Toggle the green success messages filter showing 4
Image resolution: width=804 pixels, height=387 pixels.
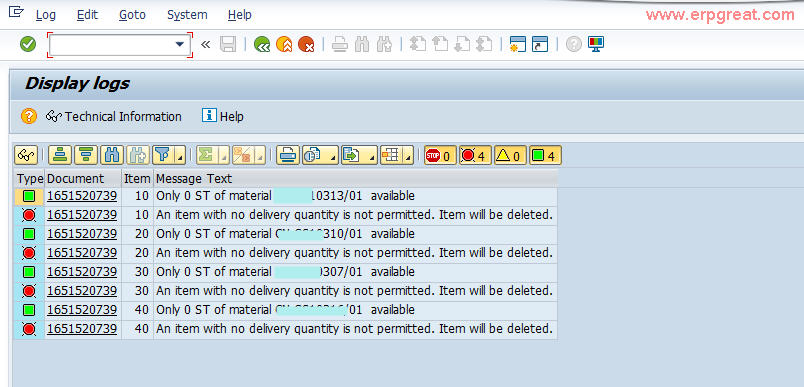pyautogui.click(x=545, y=155)
